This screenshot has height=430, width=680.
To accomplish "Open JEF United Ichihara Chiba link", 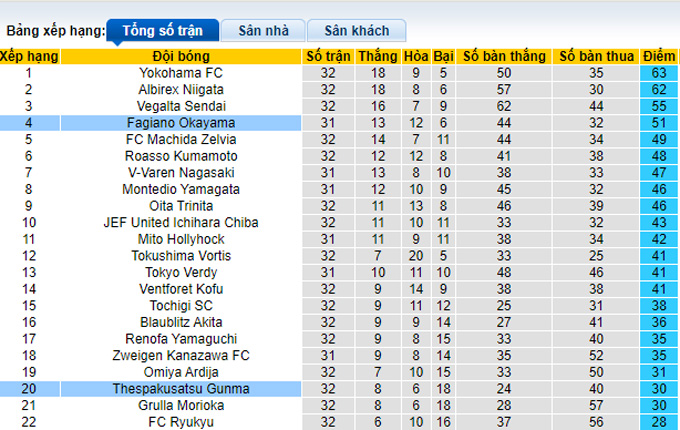I will click(x=182, y=222).
